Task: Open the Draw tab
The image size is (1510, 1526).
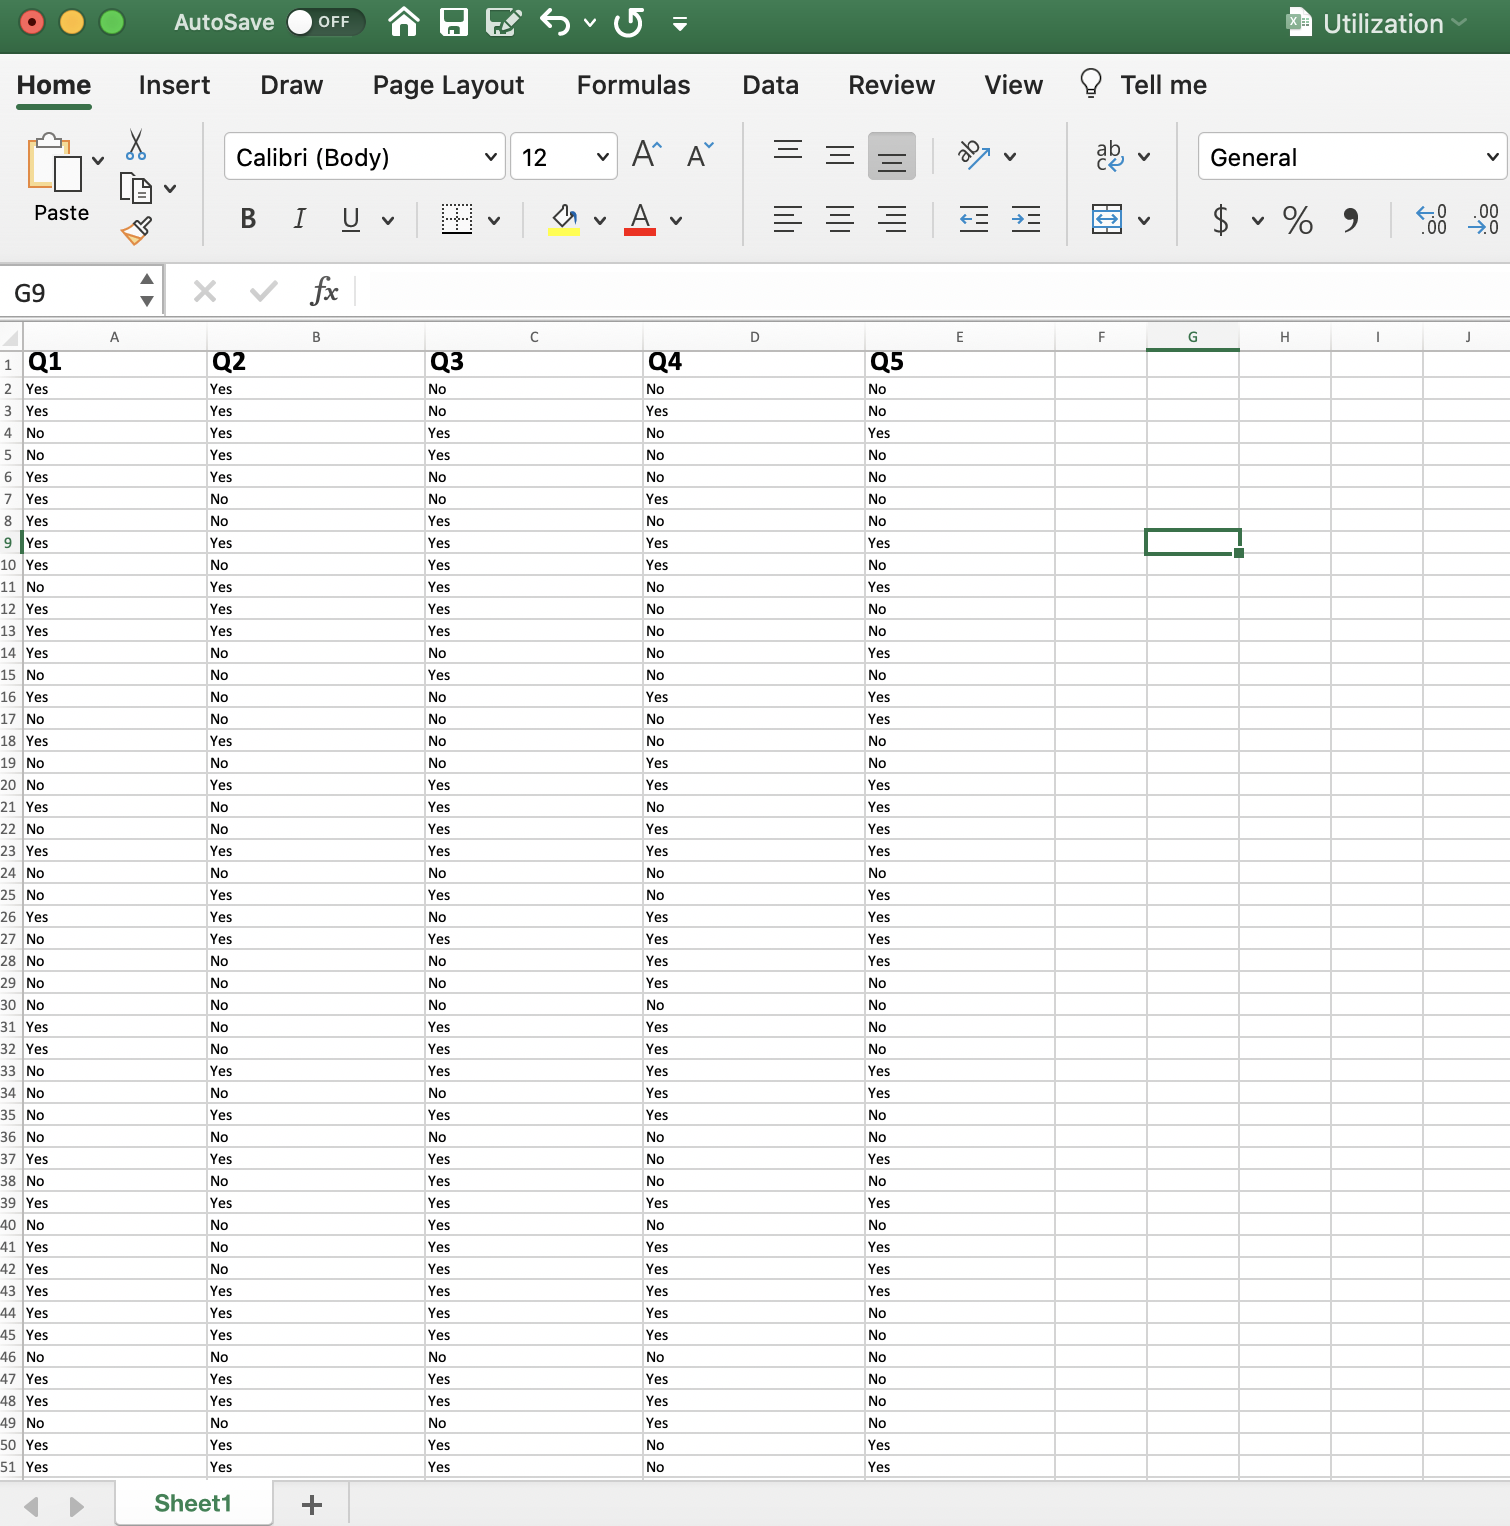Action: point(292,85)
